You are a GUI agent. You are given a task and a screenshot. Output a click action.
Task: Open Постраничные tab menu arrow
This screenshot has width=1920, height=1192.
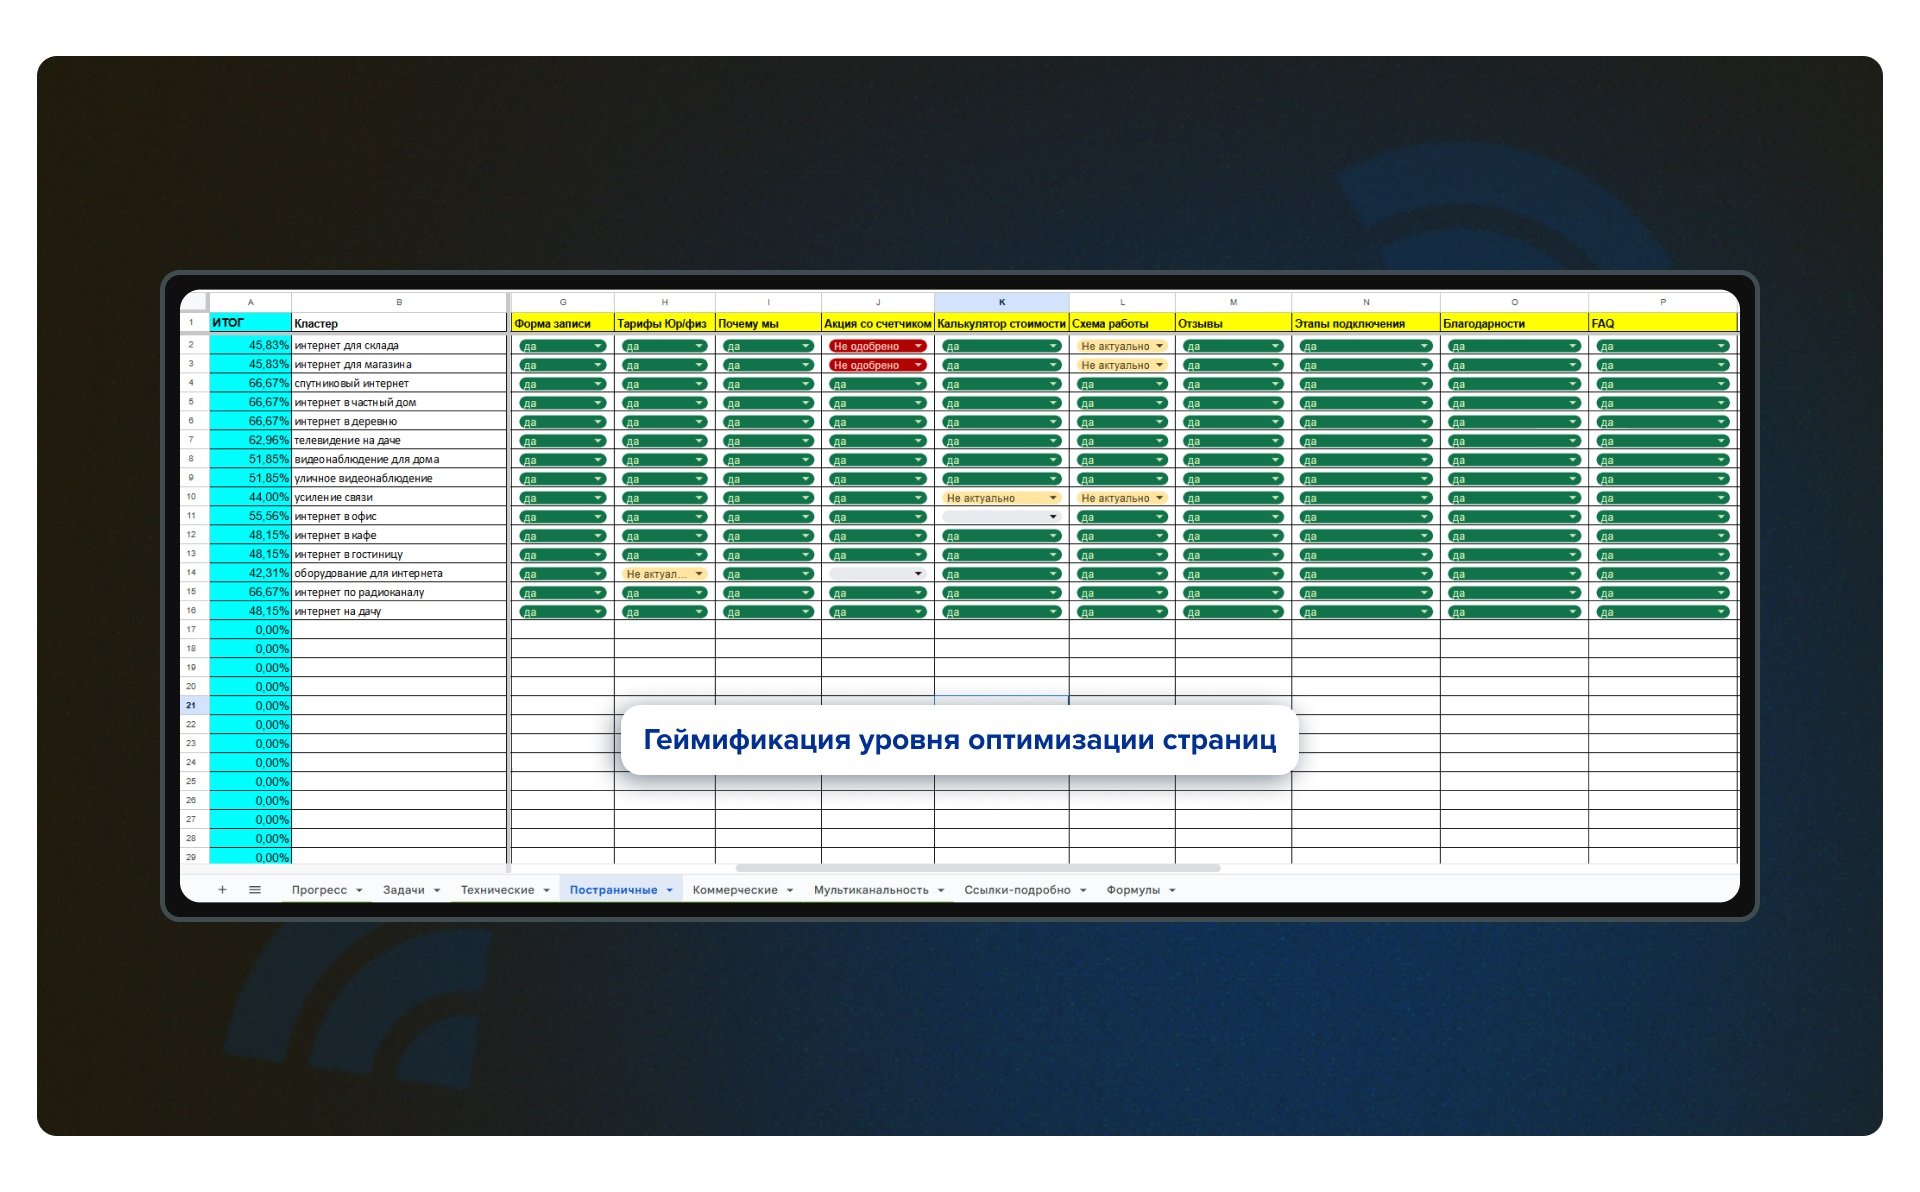click(669, 891)
